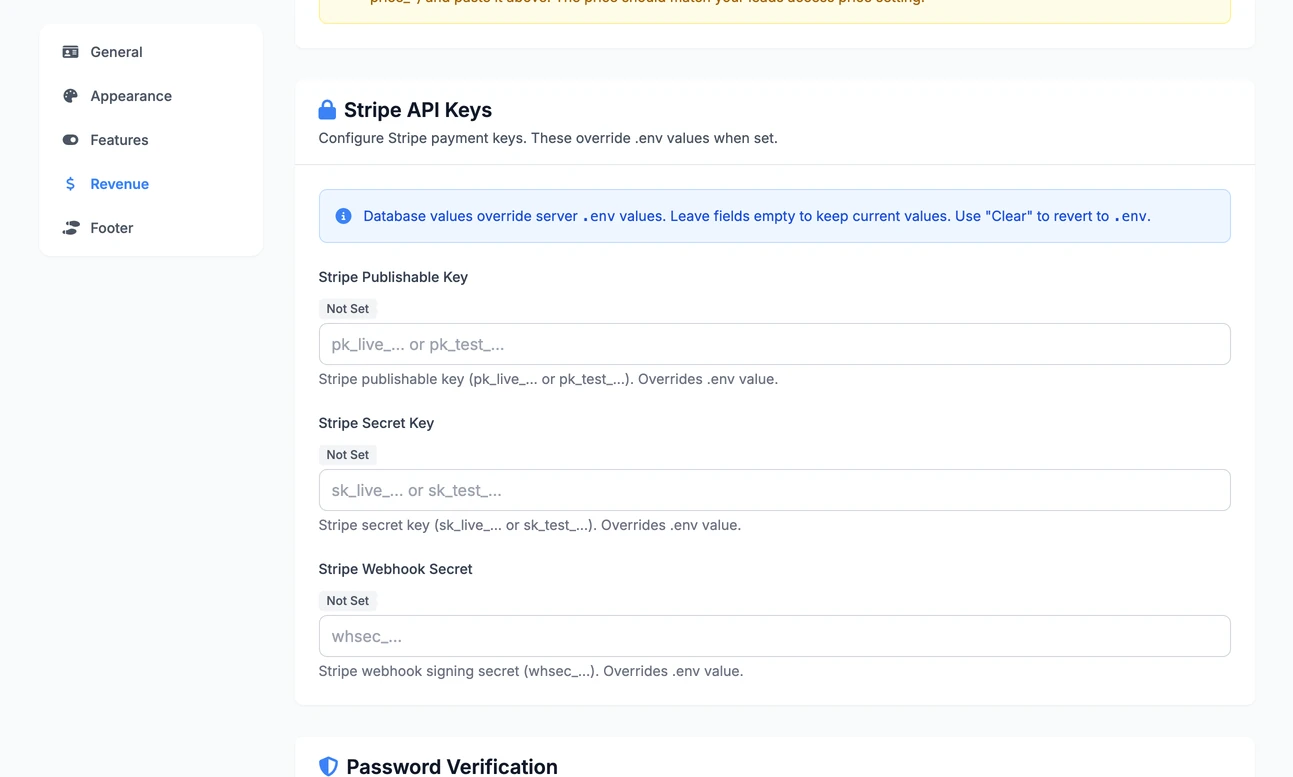Click the 'Database values override server' notice text
Screen dimensions: 1293x777
pos(757,216)
